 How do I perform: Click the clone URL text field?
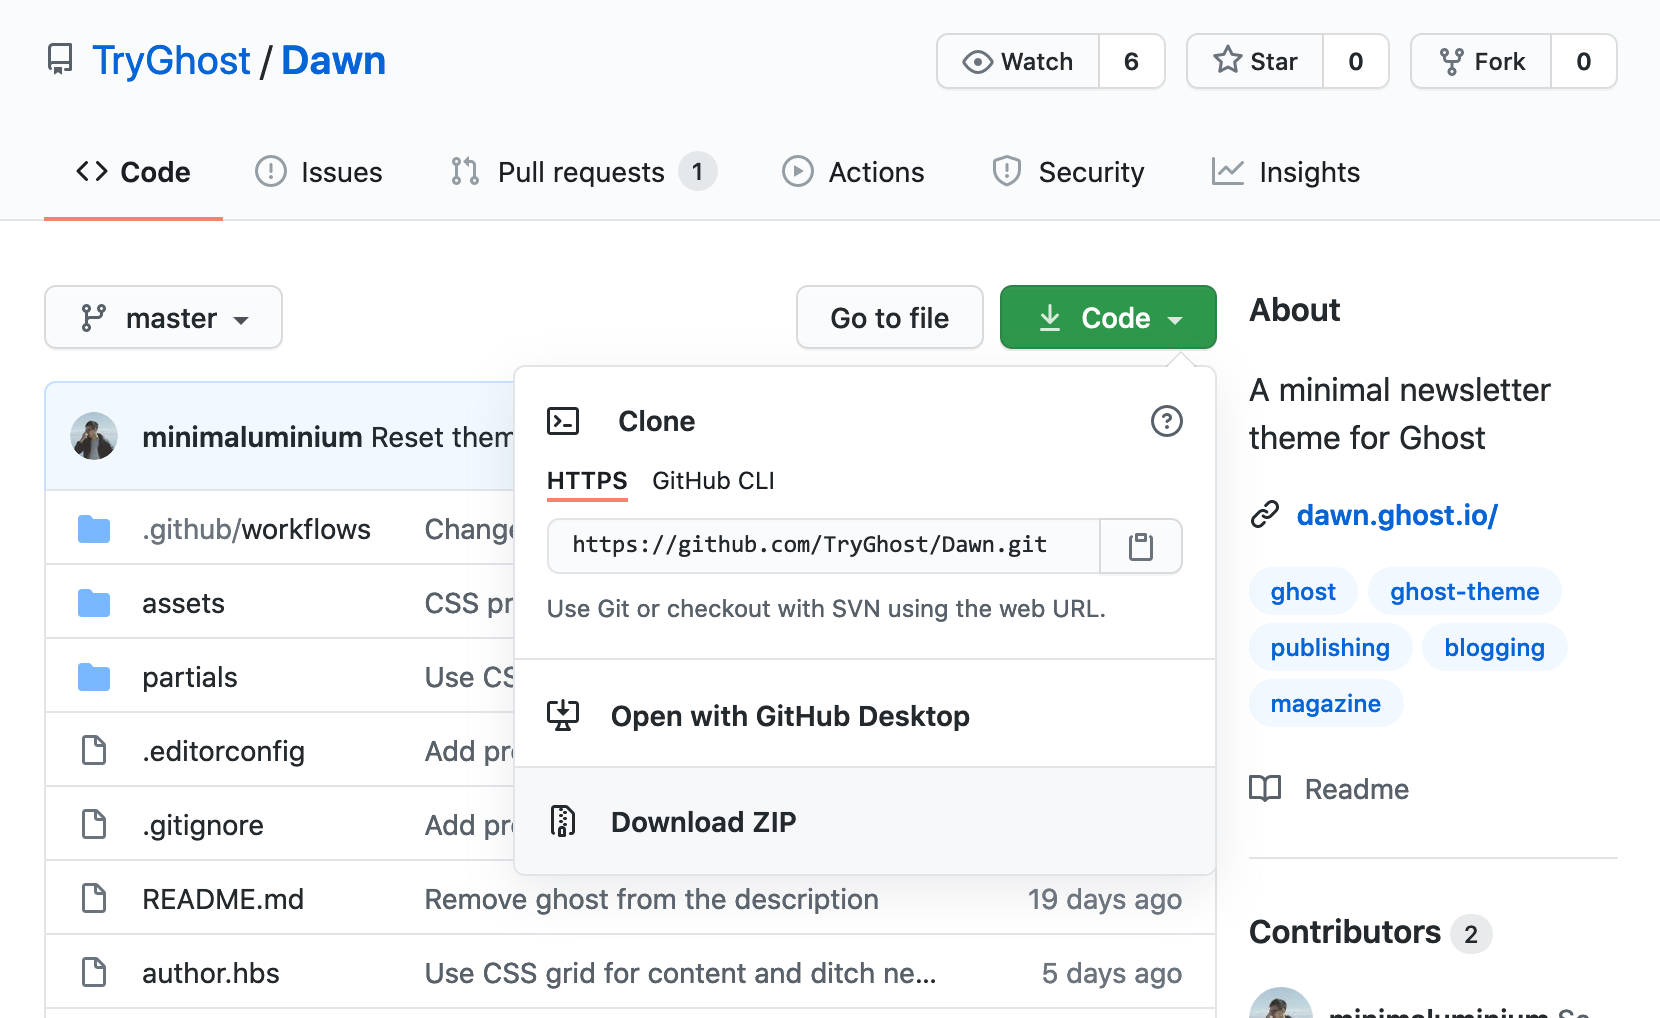pos(824,546)
